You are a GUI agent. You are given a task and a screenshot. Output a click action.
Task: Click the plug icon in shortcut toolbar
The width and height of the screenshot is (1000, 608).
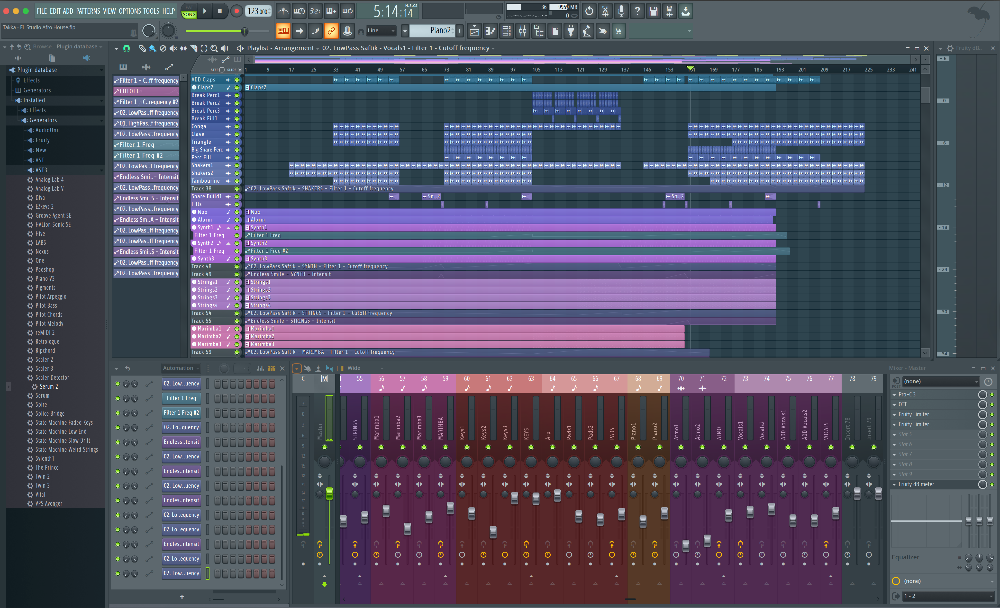pyautogui.click(x=571, y=31)
